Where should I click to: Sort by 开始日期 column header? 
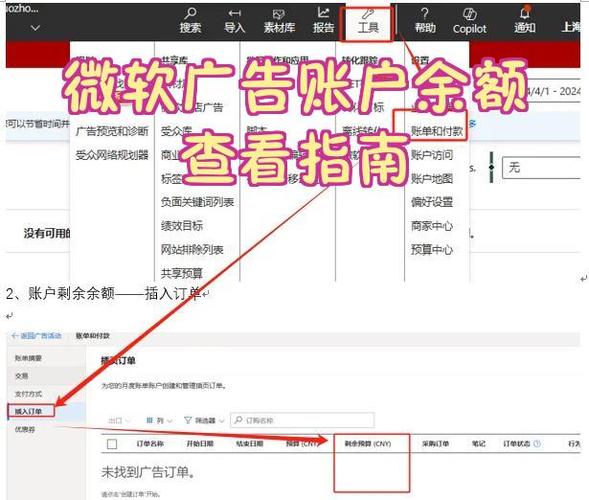point(200,444)
